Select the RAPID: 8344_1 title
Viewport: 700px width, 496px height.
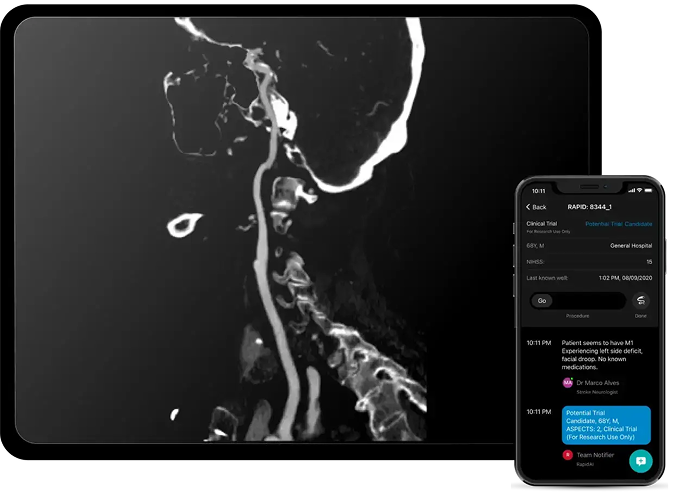(x=589, y=207)
